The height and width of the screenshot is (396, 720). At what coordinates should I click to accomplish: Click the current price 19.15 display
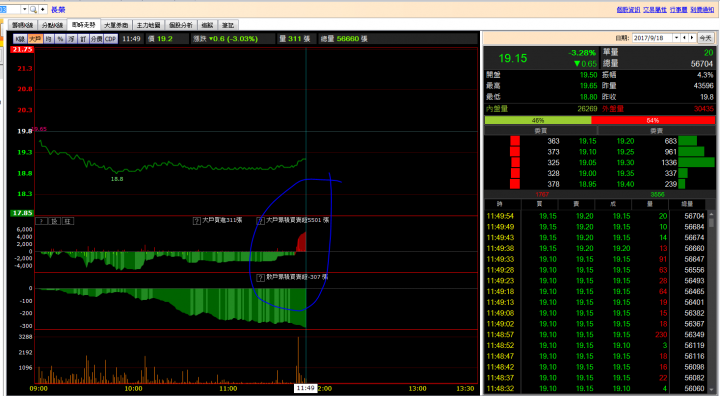[x=513, y=58]
